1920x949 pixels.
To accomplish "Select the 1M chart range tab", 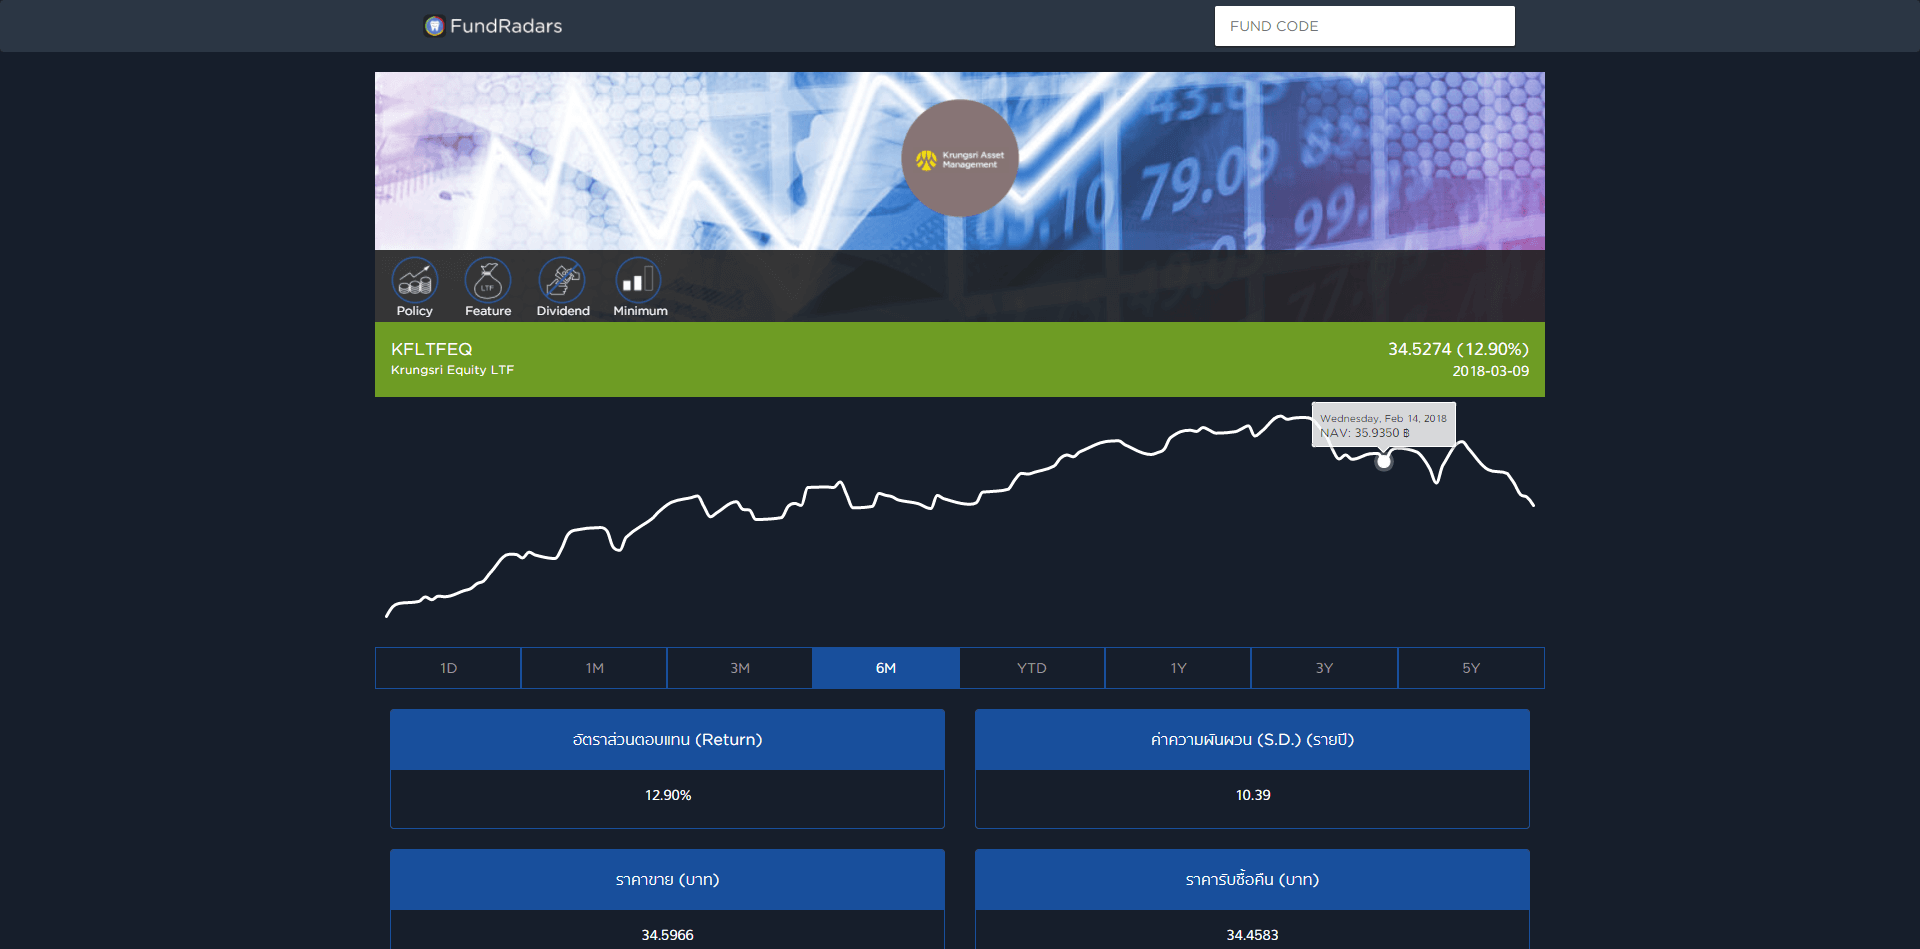I will [594, 668].
